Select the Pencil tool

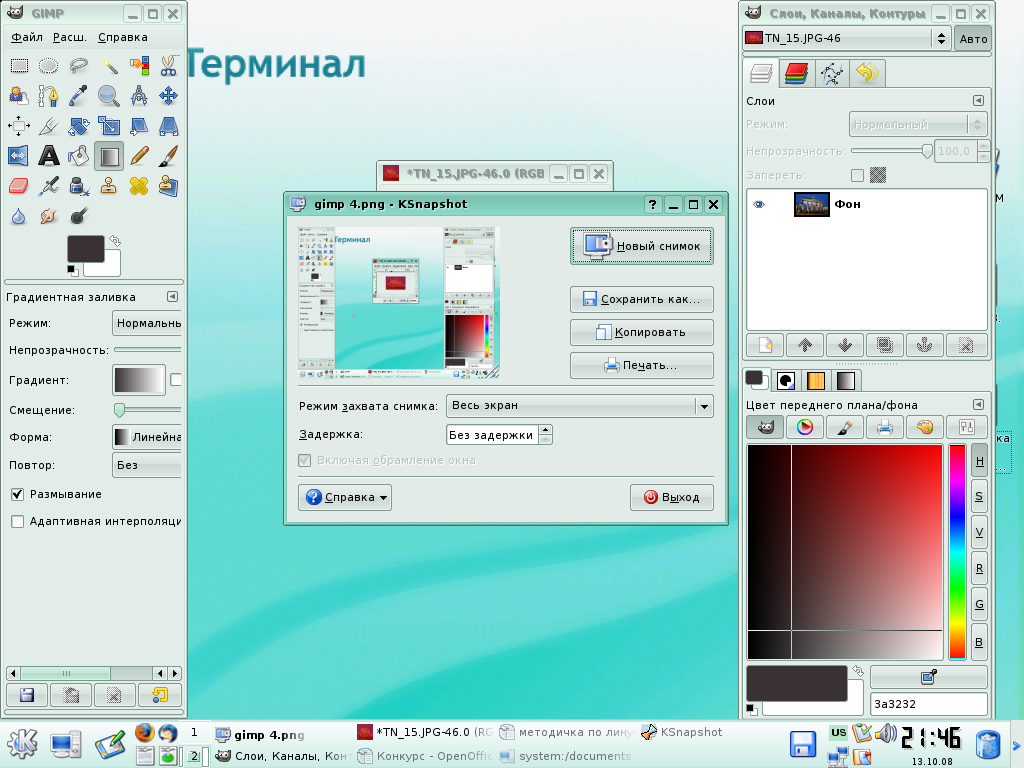click(138, 156)
